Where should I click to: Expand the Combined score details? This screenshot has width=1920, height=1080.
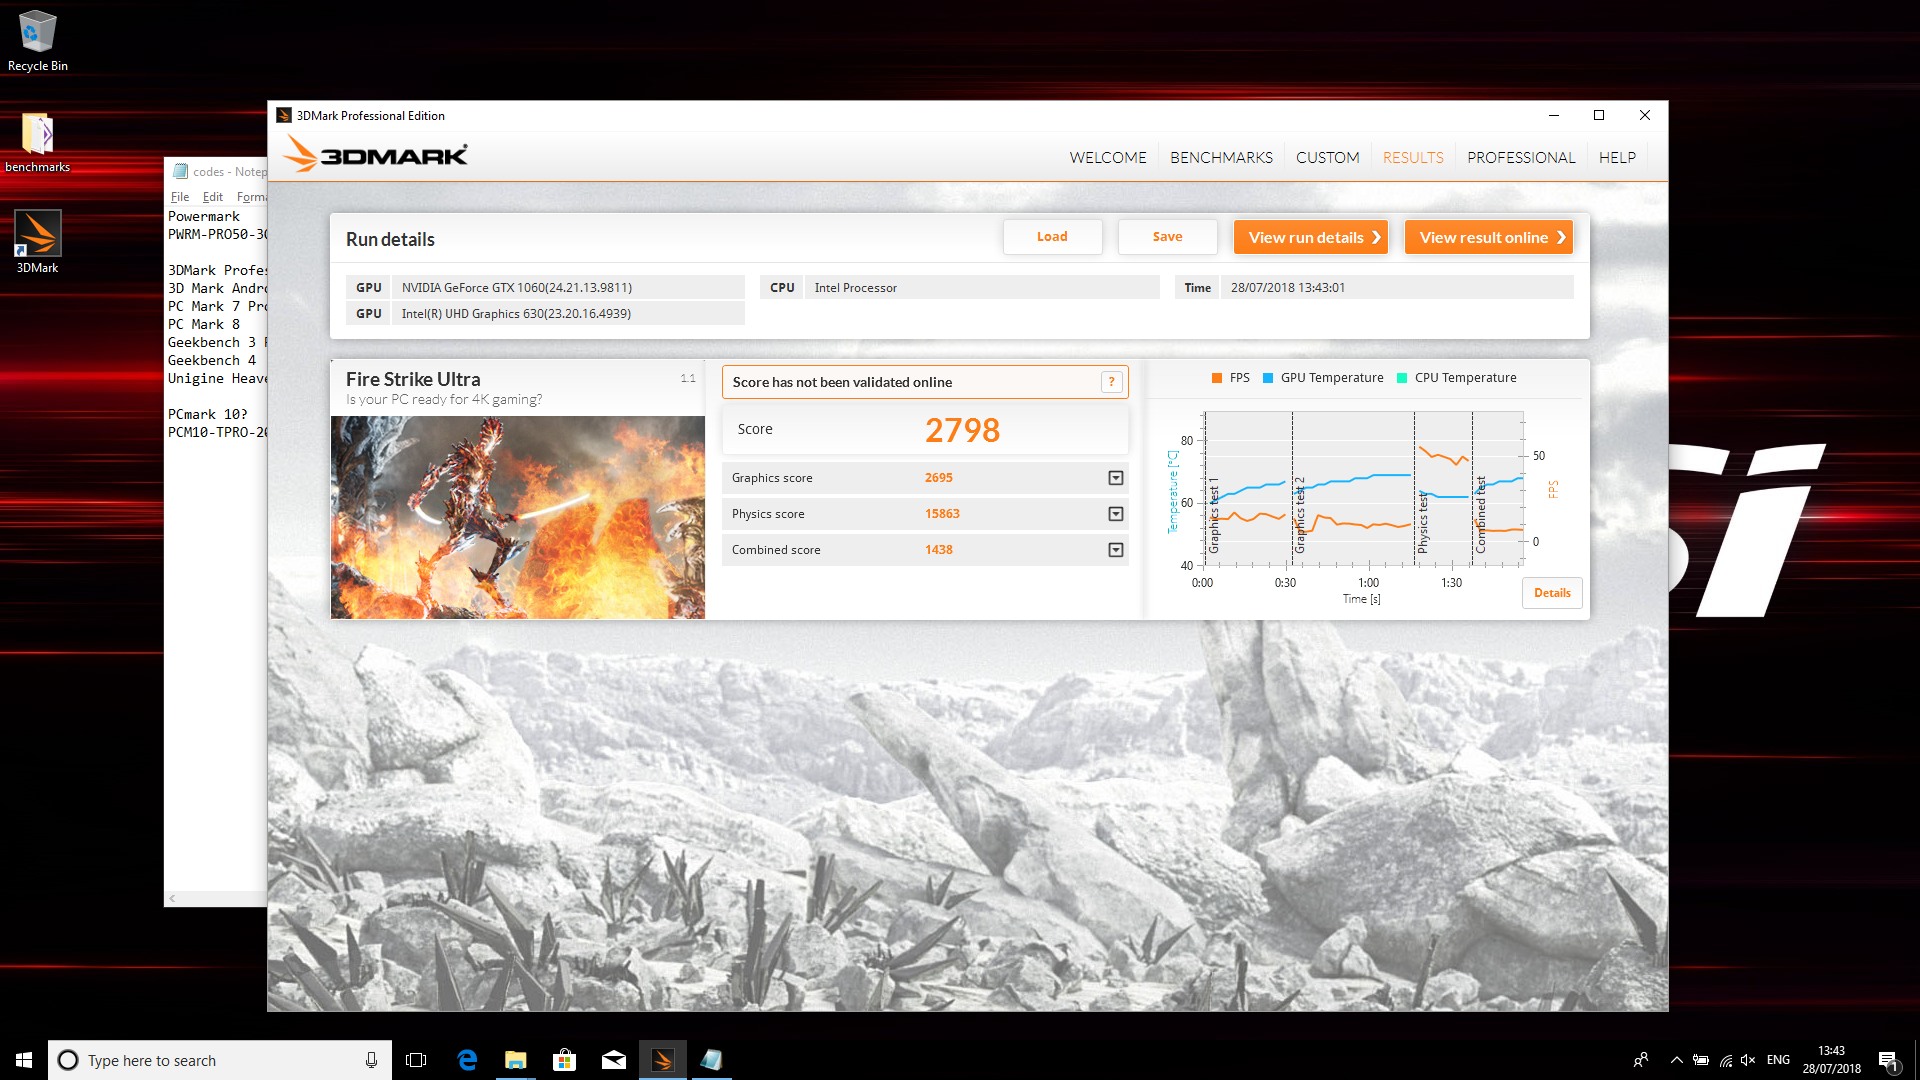pos(1115,550)
